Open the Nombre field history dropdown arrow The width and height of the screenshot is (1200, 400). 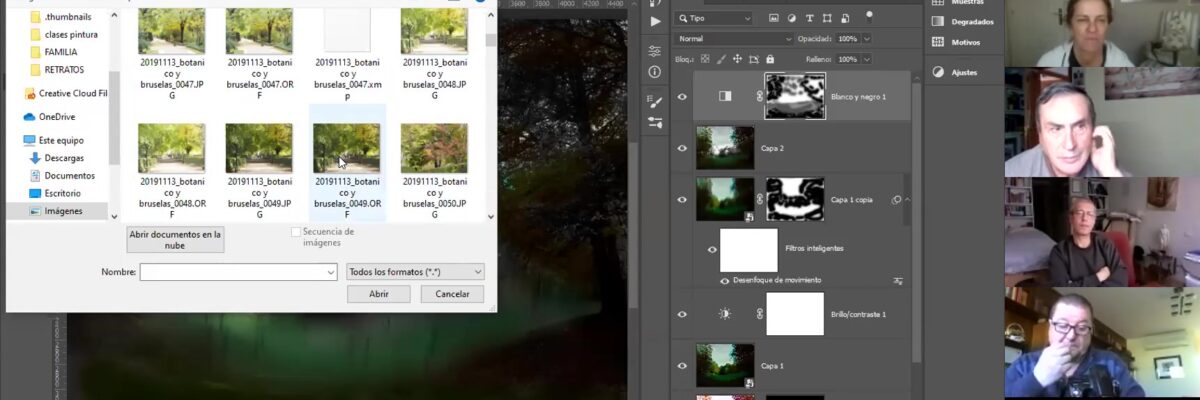pyautogui.click(x=331, y=272)
